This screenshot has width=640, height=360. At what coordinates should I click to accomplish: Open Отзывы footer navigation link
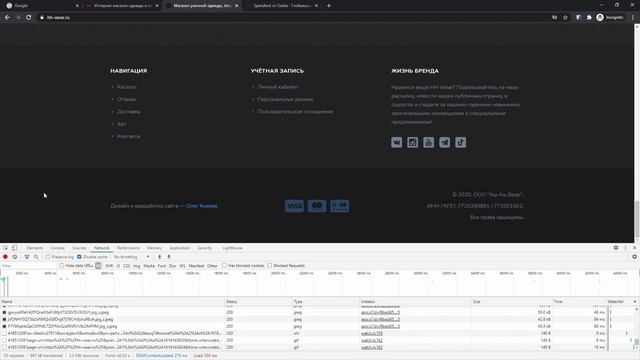pos(126,99)
